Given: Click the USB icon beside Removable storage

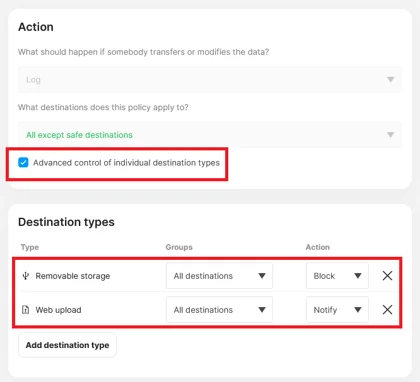Looking at the screenshot, I should coord(26,276).
